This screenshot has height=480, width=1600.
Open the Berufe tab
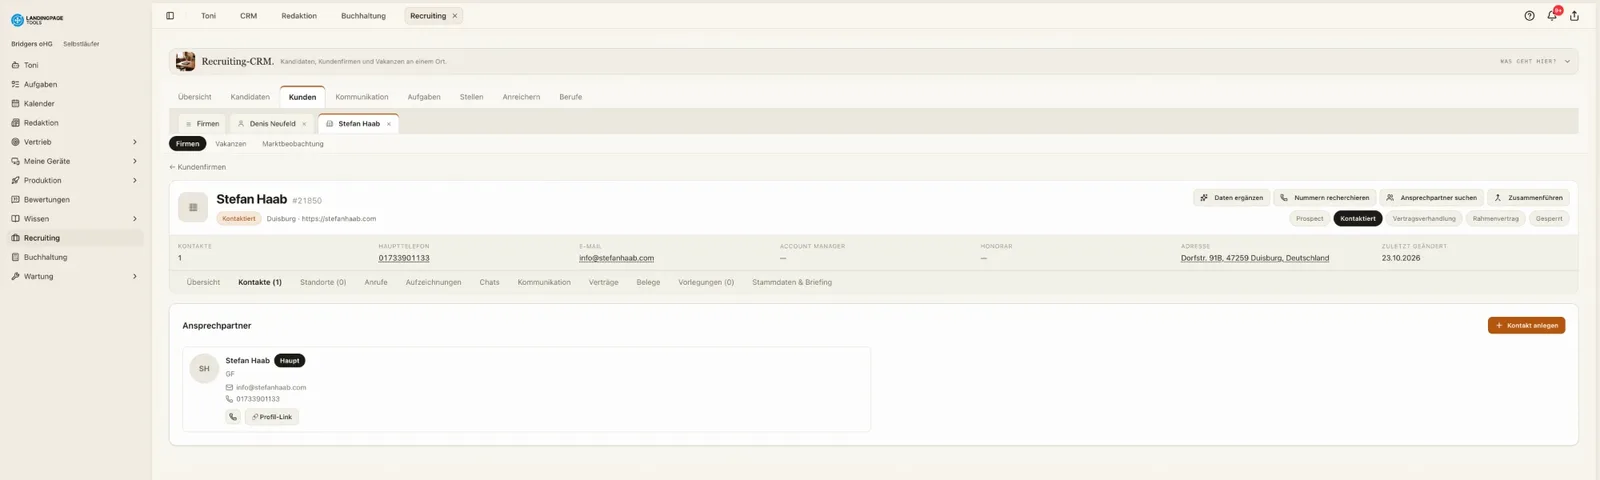(x=570, y=97)
